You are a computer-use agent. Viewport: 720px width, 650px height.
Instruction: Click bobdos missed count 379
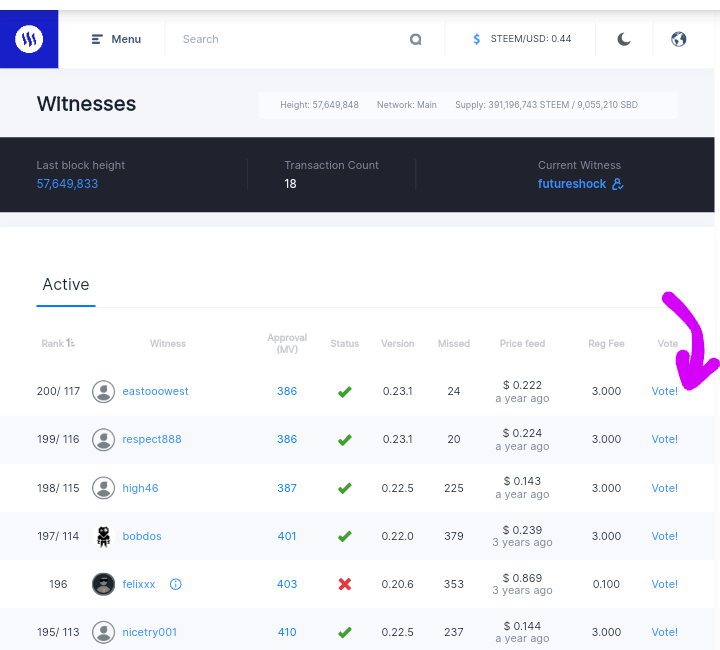454,536
